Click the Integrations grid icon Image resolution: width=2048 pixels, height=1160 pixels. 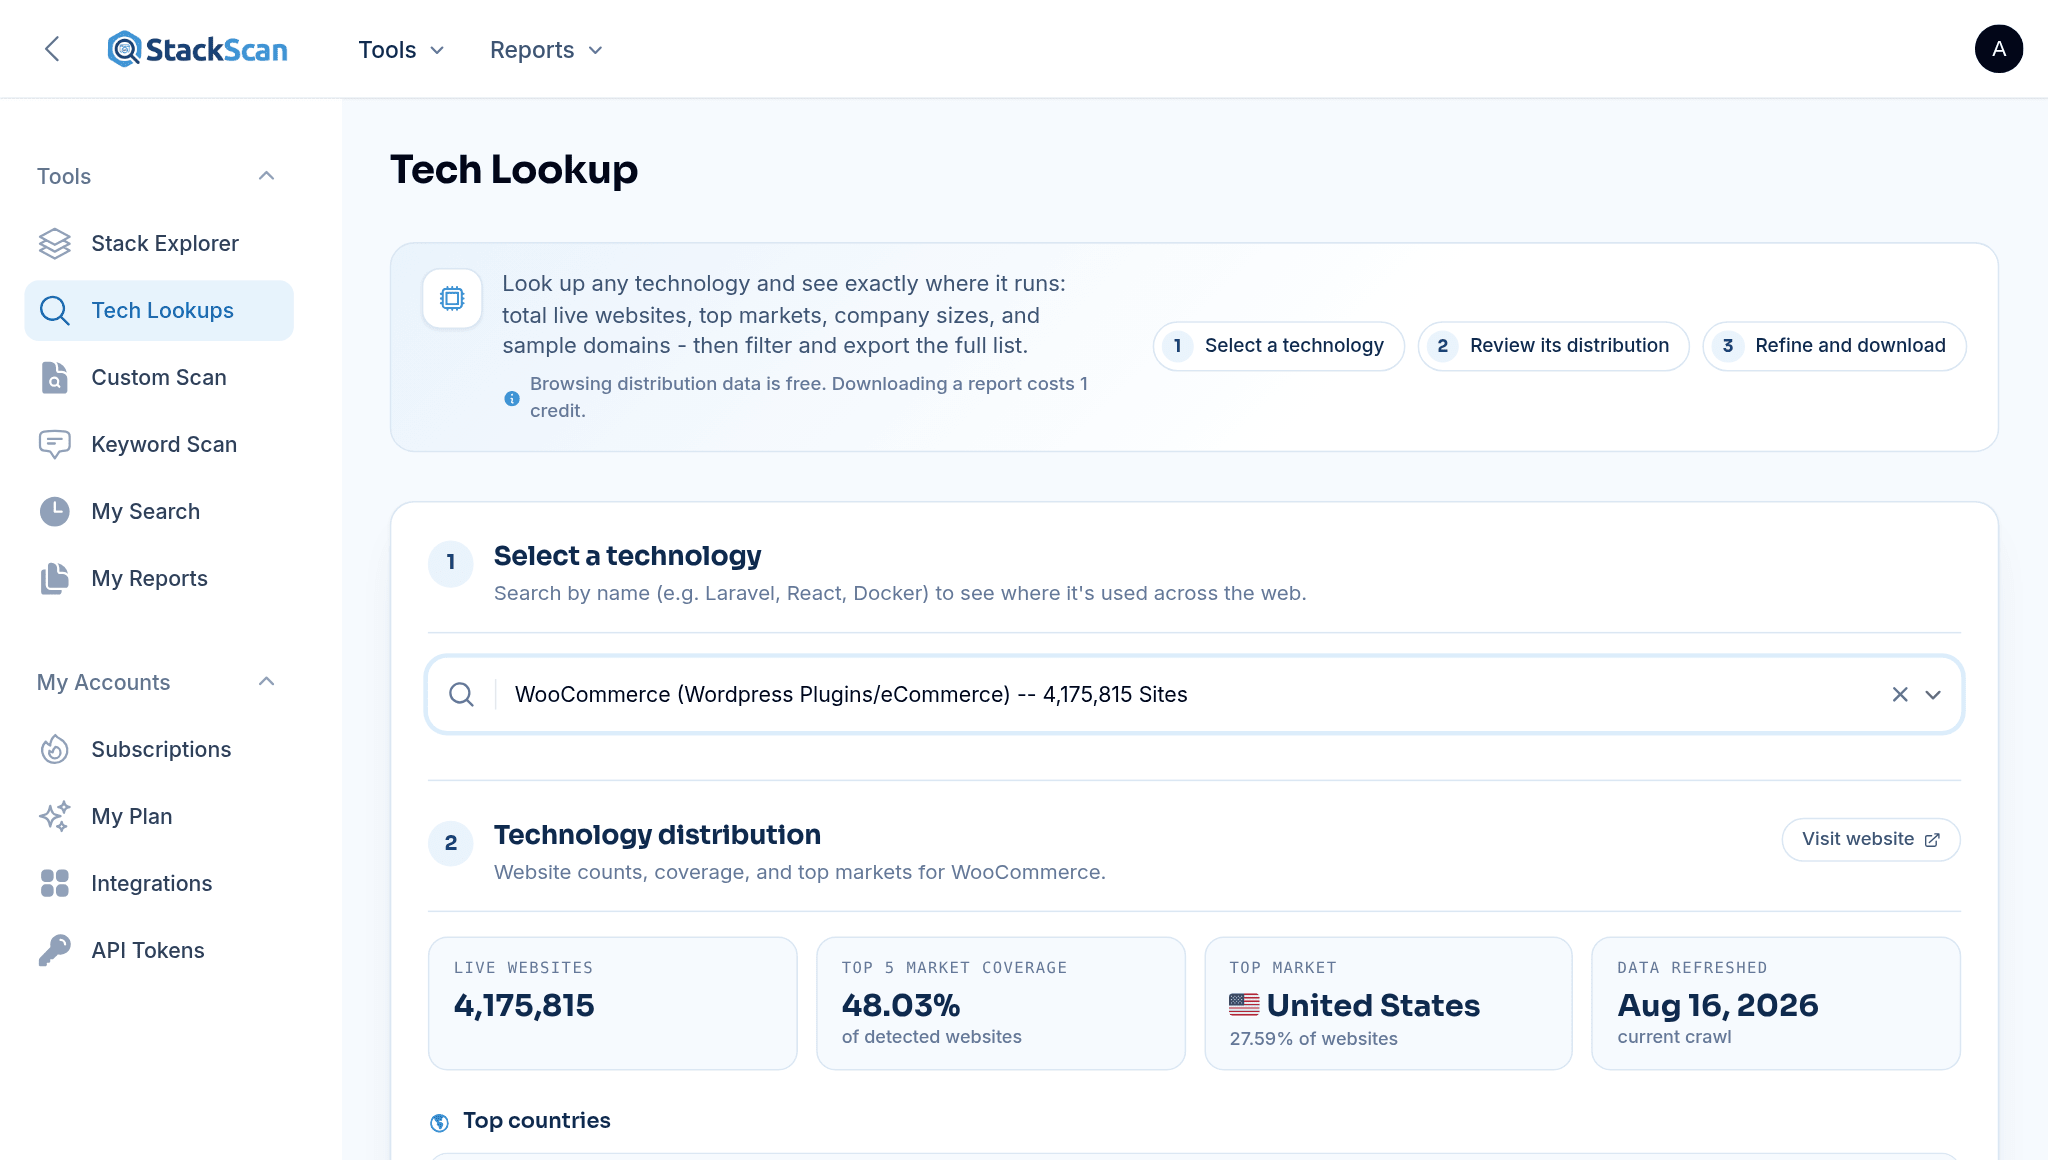[55, 883]
